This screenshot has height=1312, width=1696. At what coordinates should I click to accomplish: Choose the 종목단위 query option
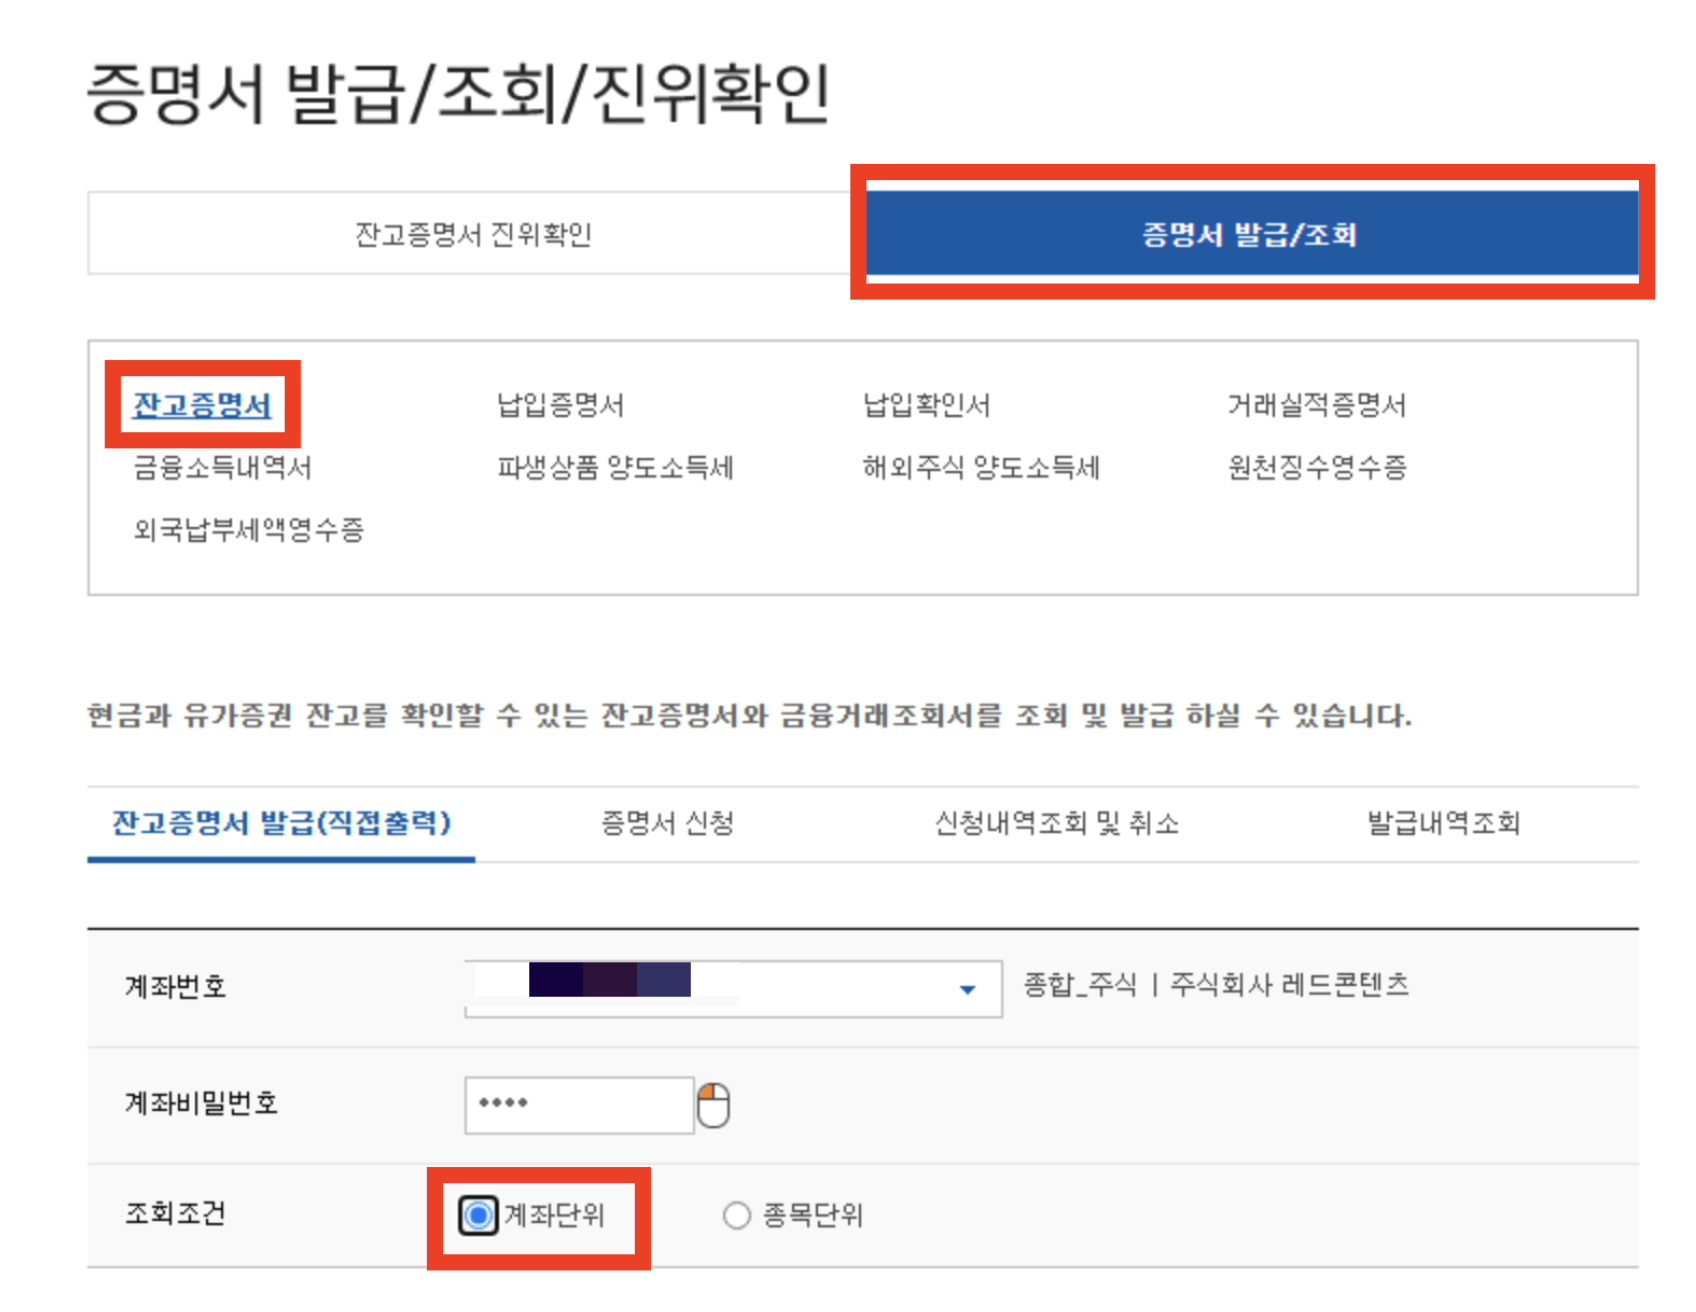[x=737, y=1215]
